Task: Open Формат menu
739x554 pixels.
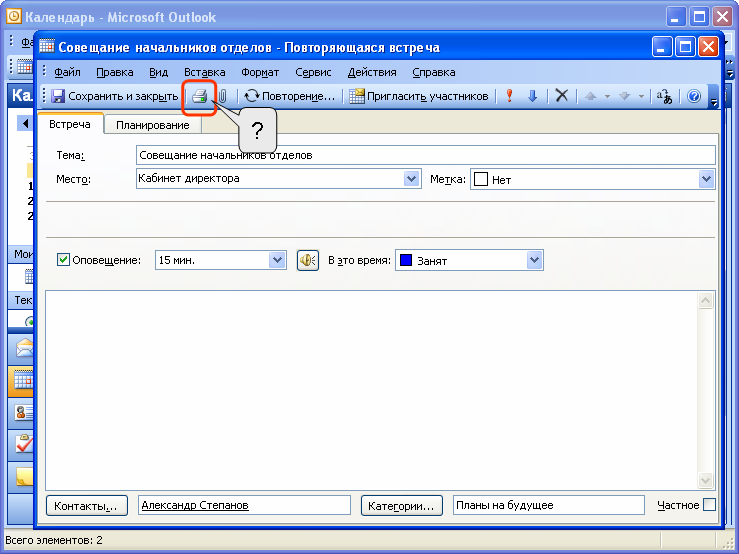Action: [260, 72]
